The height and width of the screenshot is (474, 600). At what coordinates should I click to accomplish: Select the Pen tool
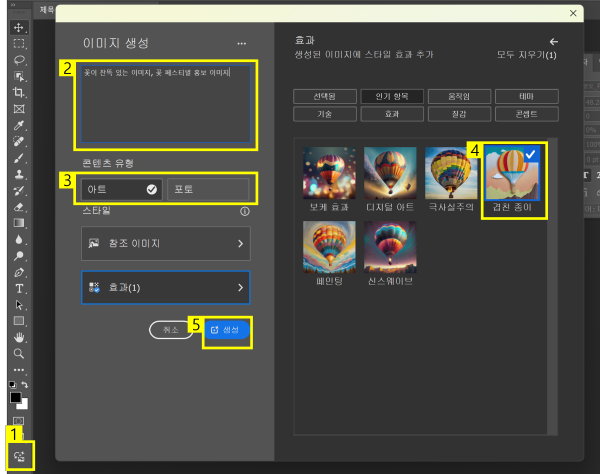tap(18, 272)
